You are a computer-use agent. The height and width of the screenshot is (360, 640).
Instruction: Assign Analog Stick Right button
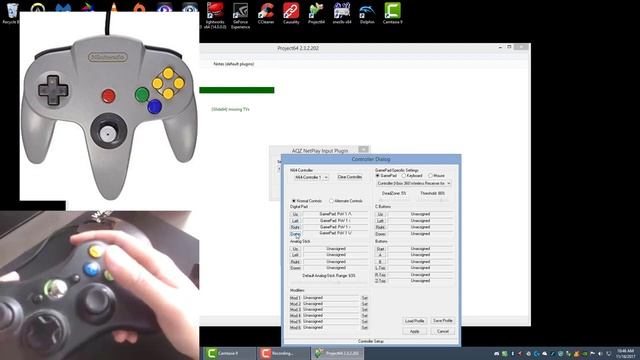[x=296, y=262]
